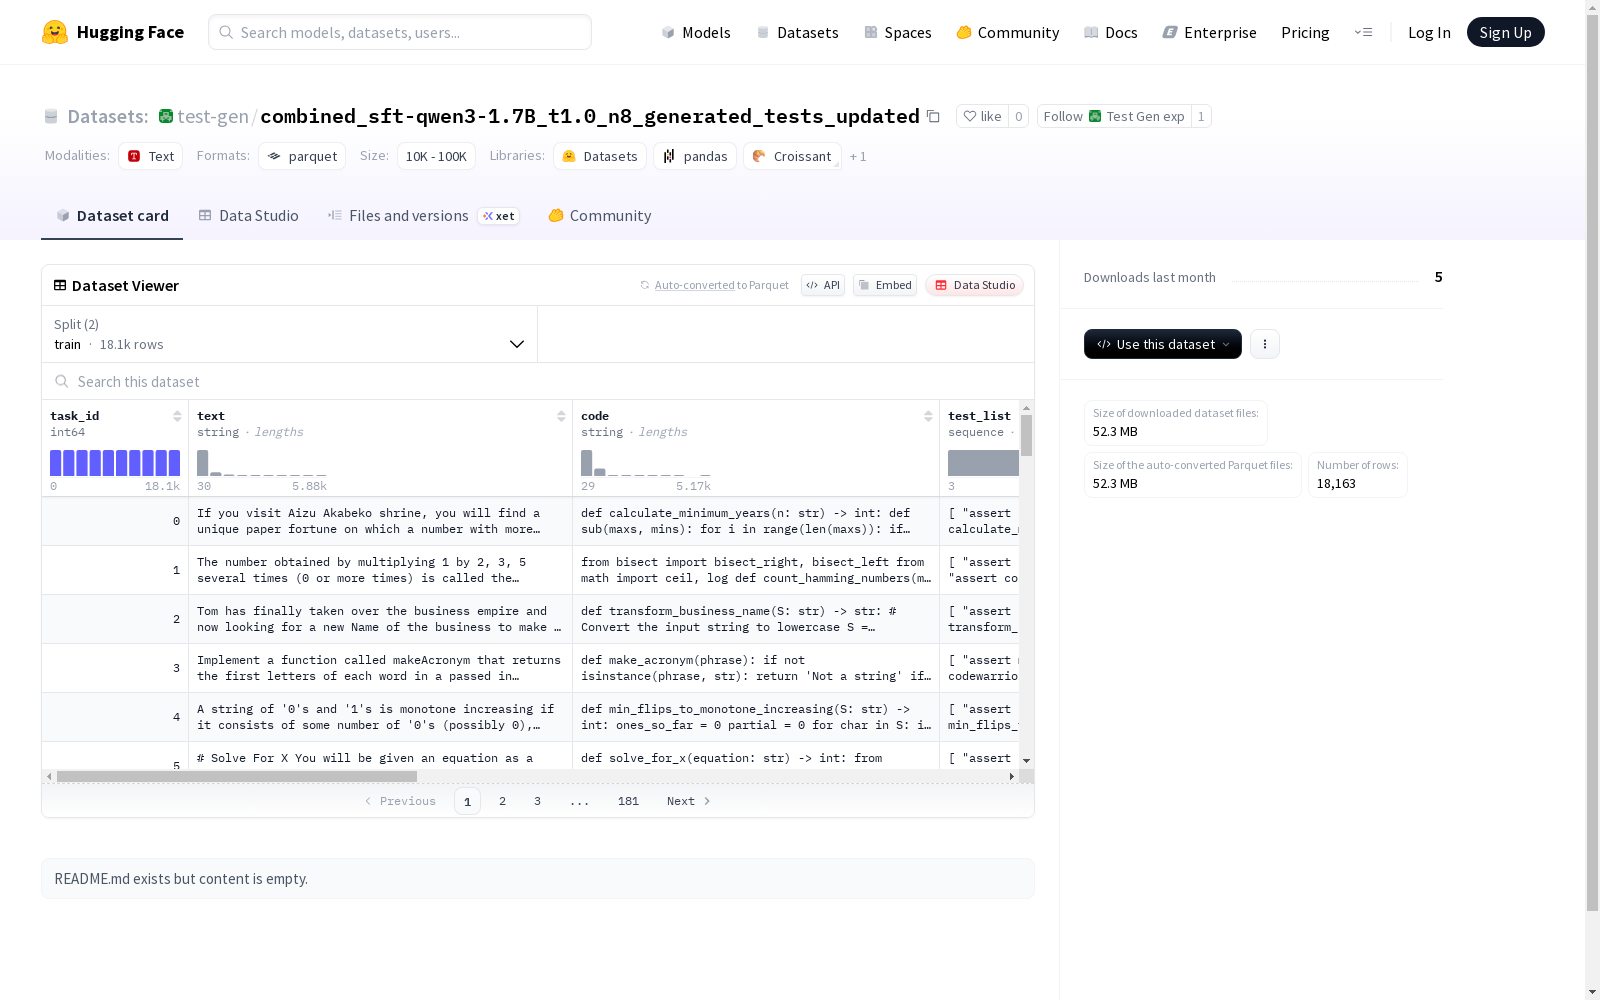The width and height of the screenshot is (1600, 1000).
Task: Open the extra navigation menu icon
Action: [x=1364, y=32]
